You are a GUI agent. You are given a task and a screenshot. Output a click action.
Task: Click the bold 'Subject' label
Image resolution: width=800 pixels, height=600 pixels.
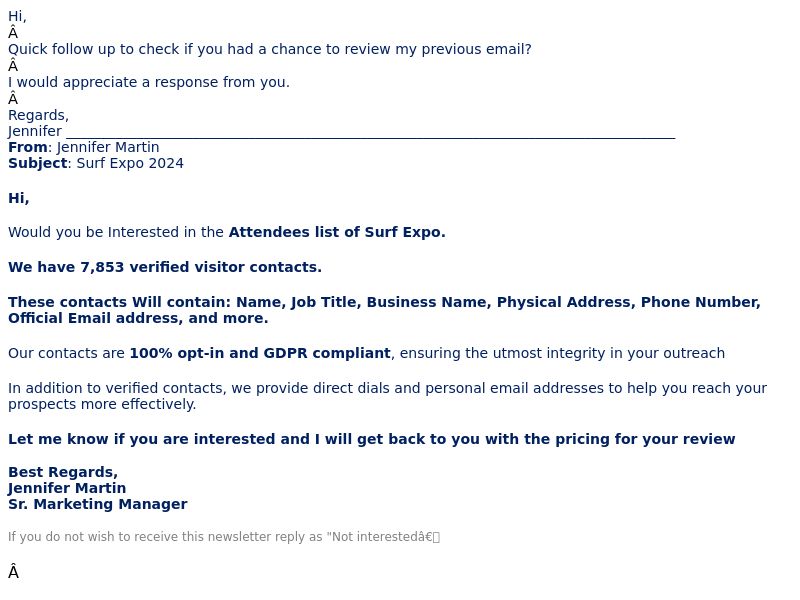tap(38, 163)
